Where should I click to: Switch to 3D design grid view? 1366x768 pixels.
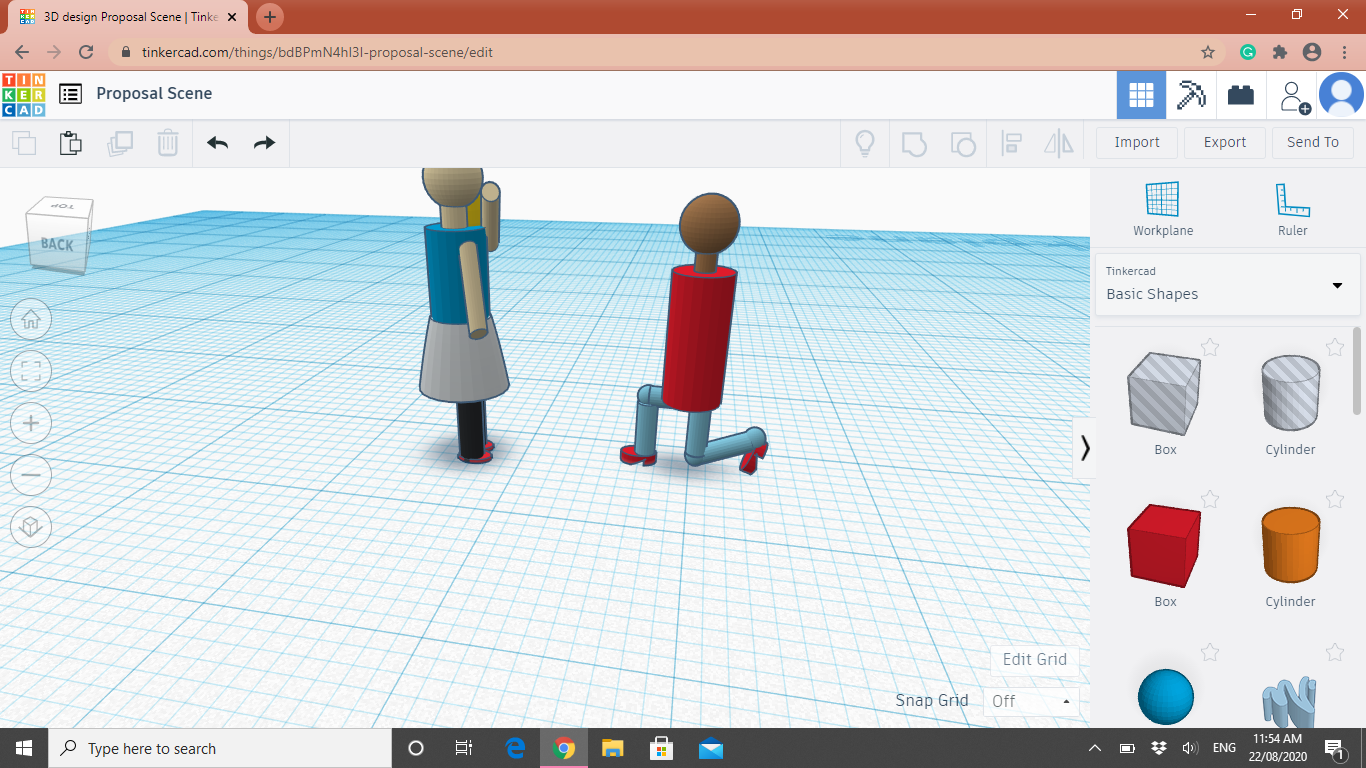click(x=1141, y=95)
